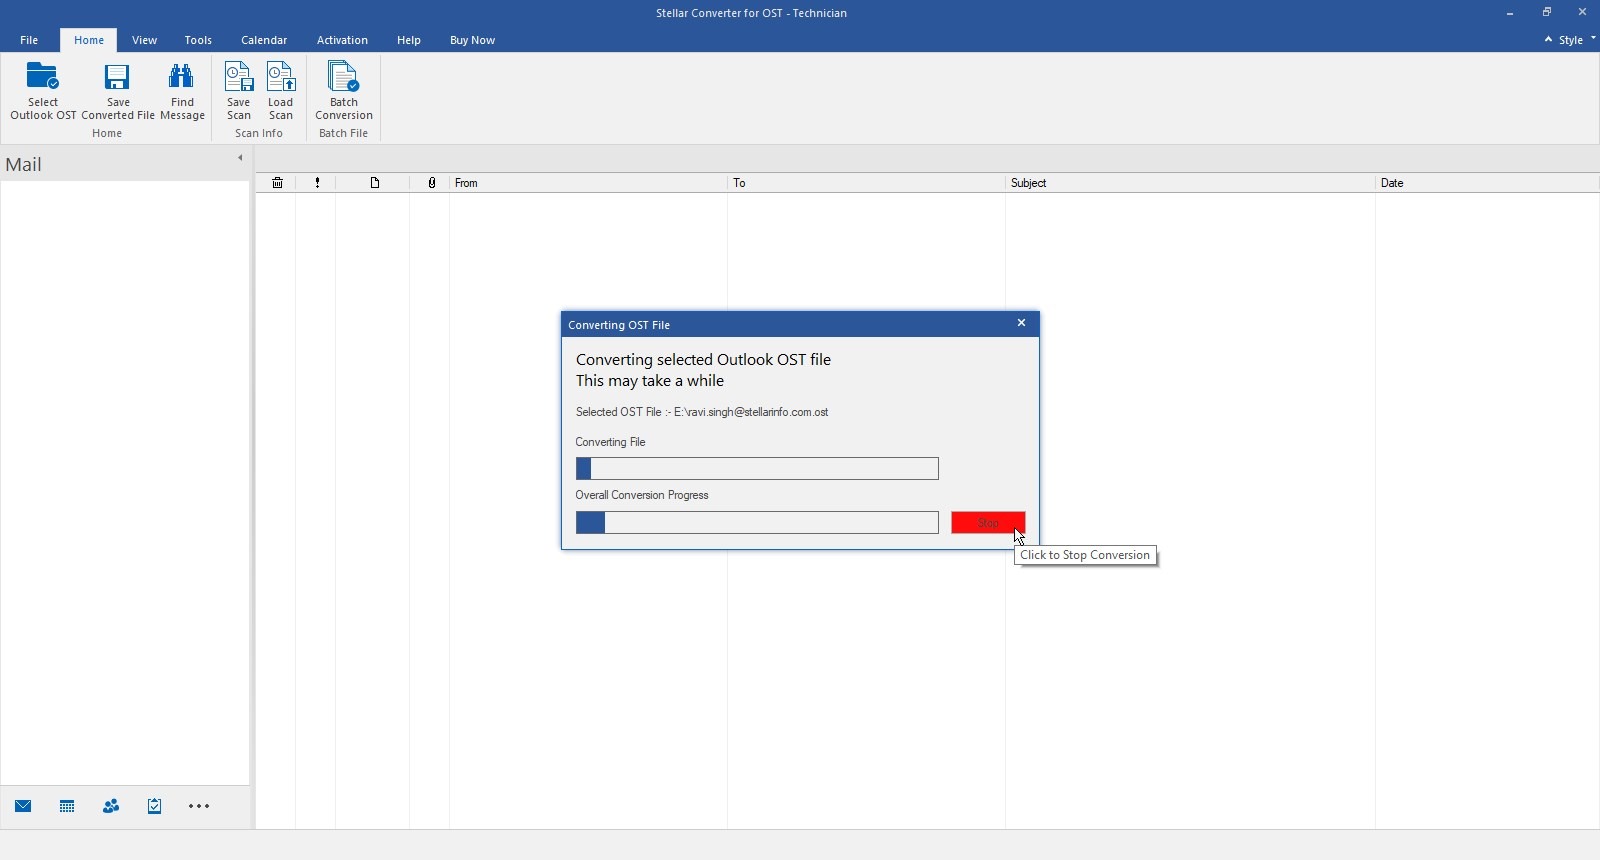
Task: Show more navigation options ellipsis
Action: click(x=199, y=806)
